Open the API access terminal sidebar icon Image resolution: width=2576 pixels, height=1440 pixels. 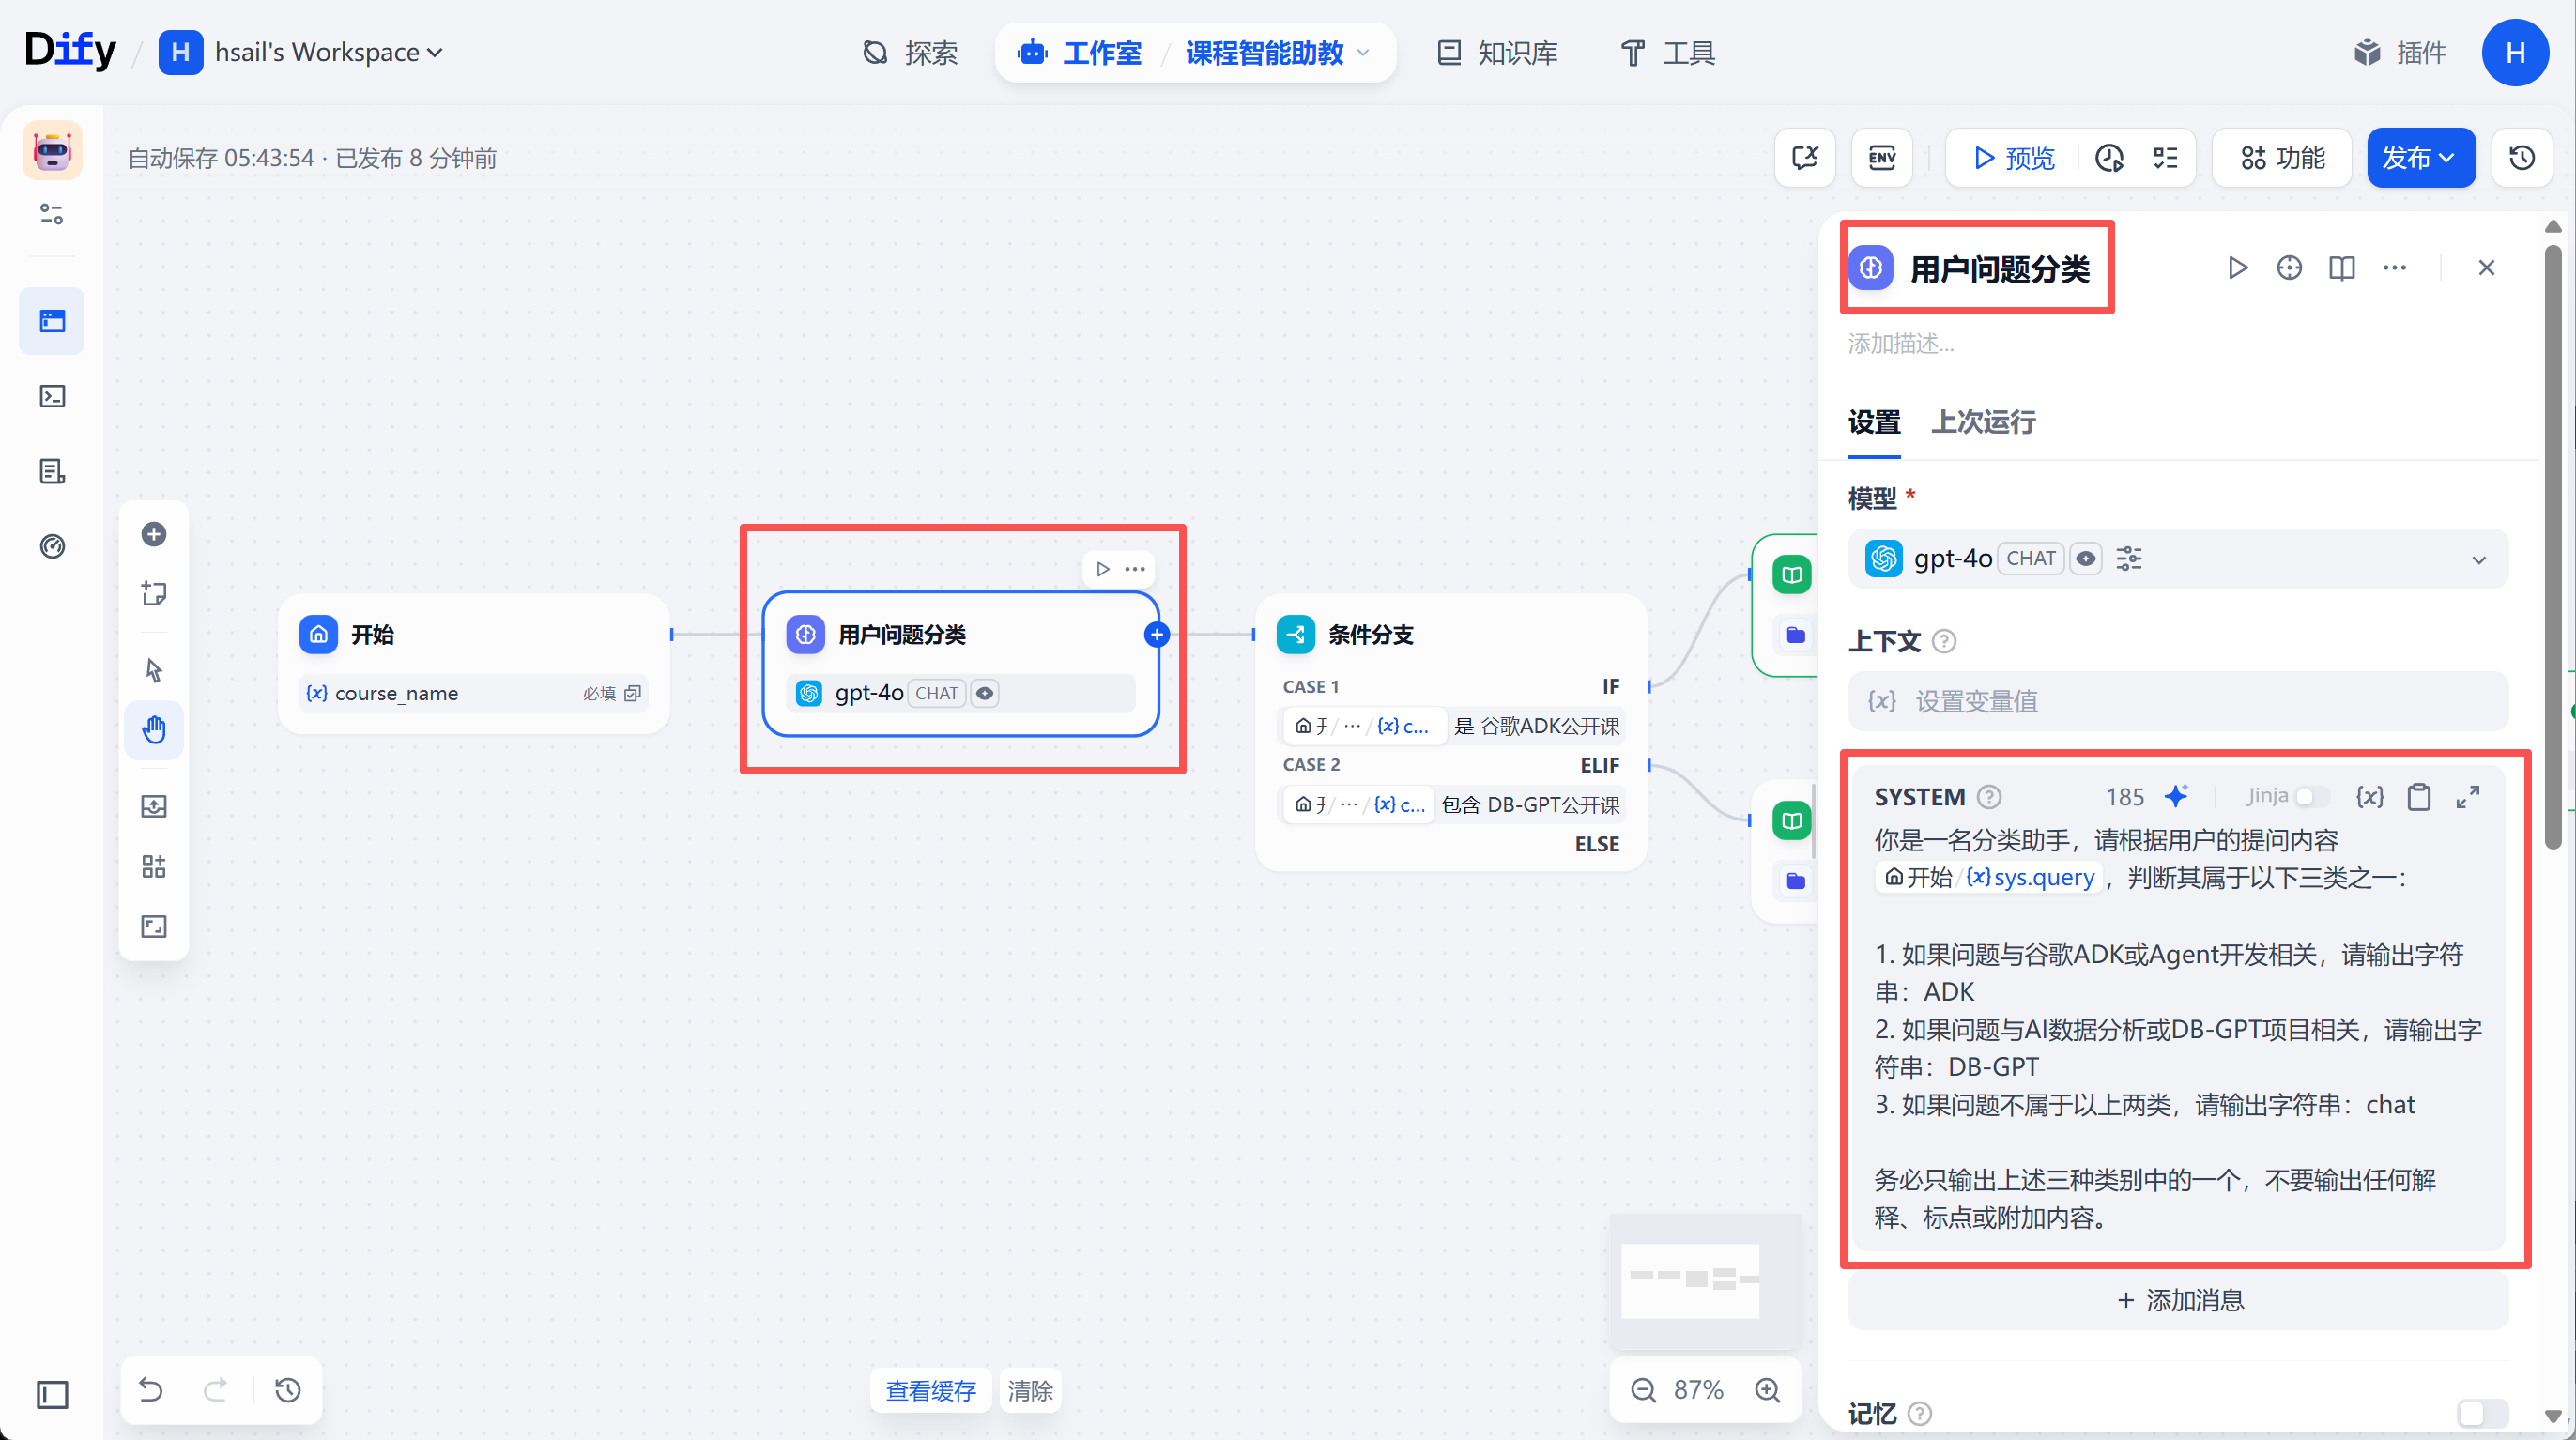point(52,396)
